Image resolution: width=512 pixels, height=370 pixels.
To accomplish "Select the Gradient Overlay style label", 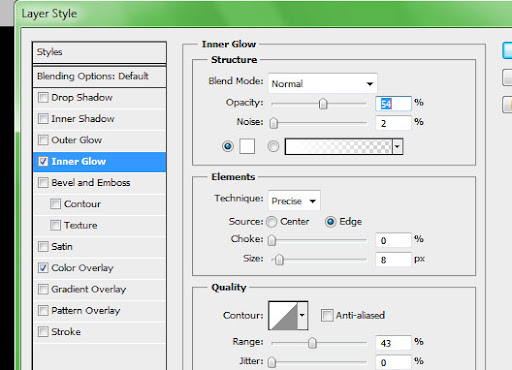I will point(89,289).
